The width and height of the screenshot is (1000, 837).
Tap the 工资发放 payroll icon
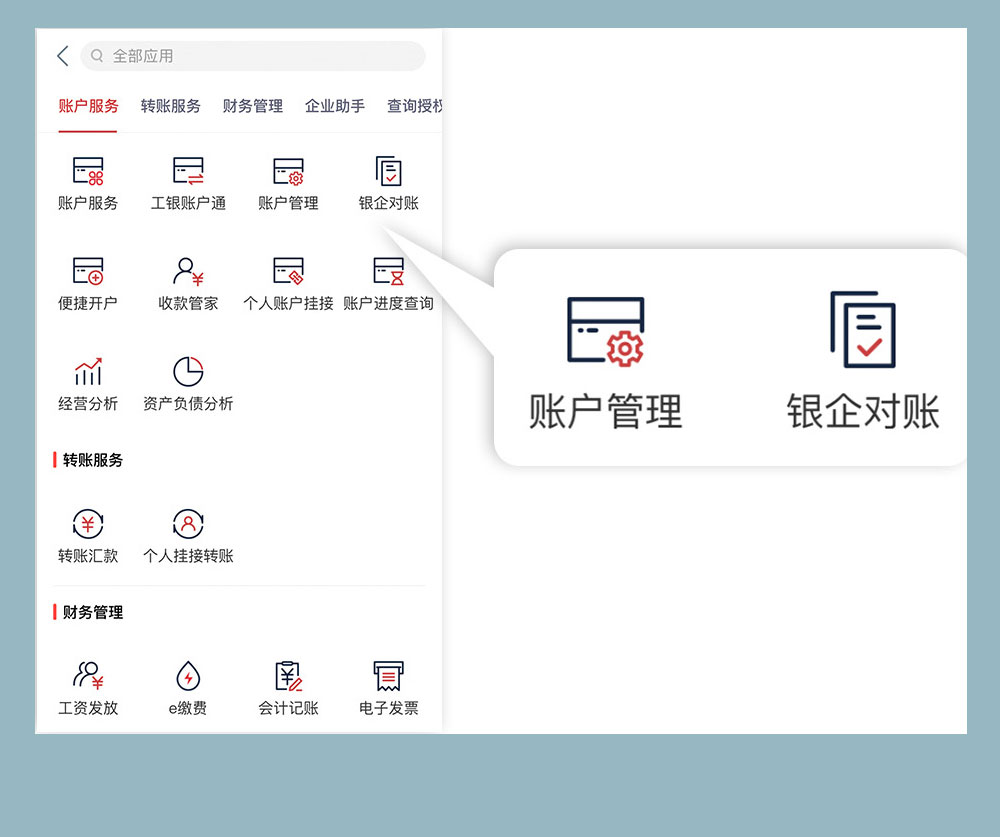[x=88, y=676]
